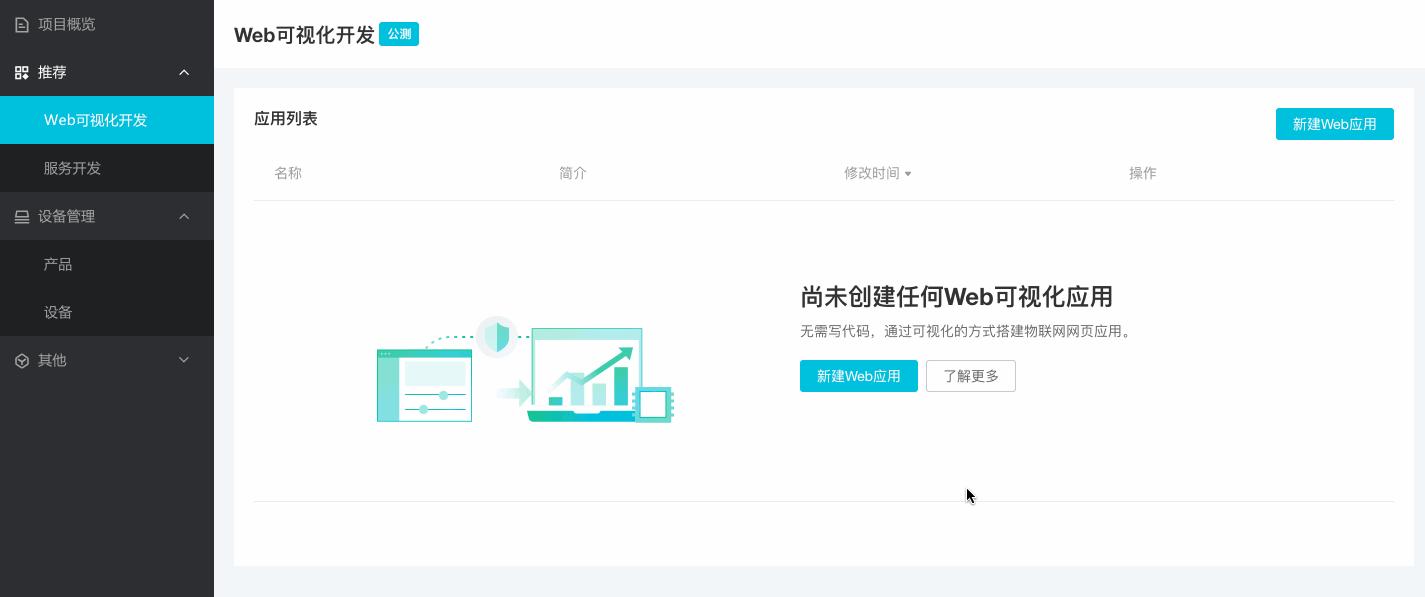The height and width of the screenshot is (597, 1425).
Task: Select 设备 under 设备管理
Action: [58, 312]
